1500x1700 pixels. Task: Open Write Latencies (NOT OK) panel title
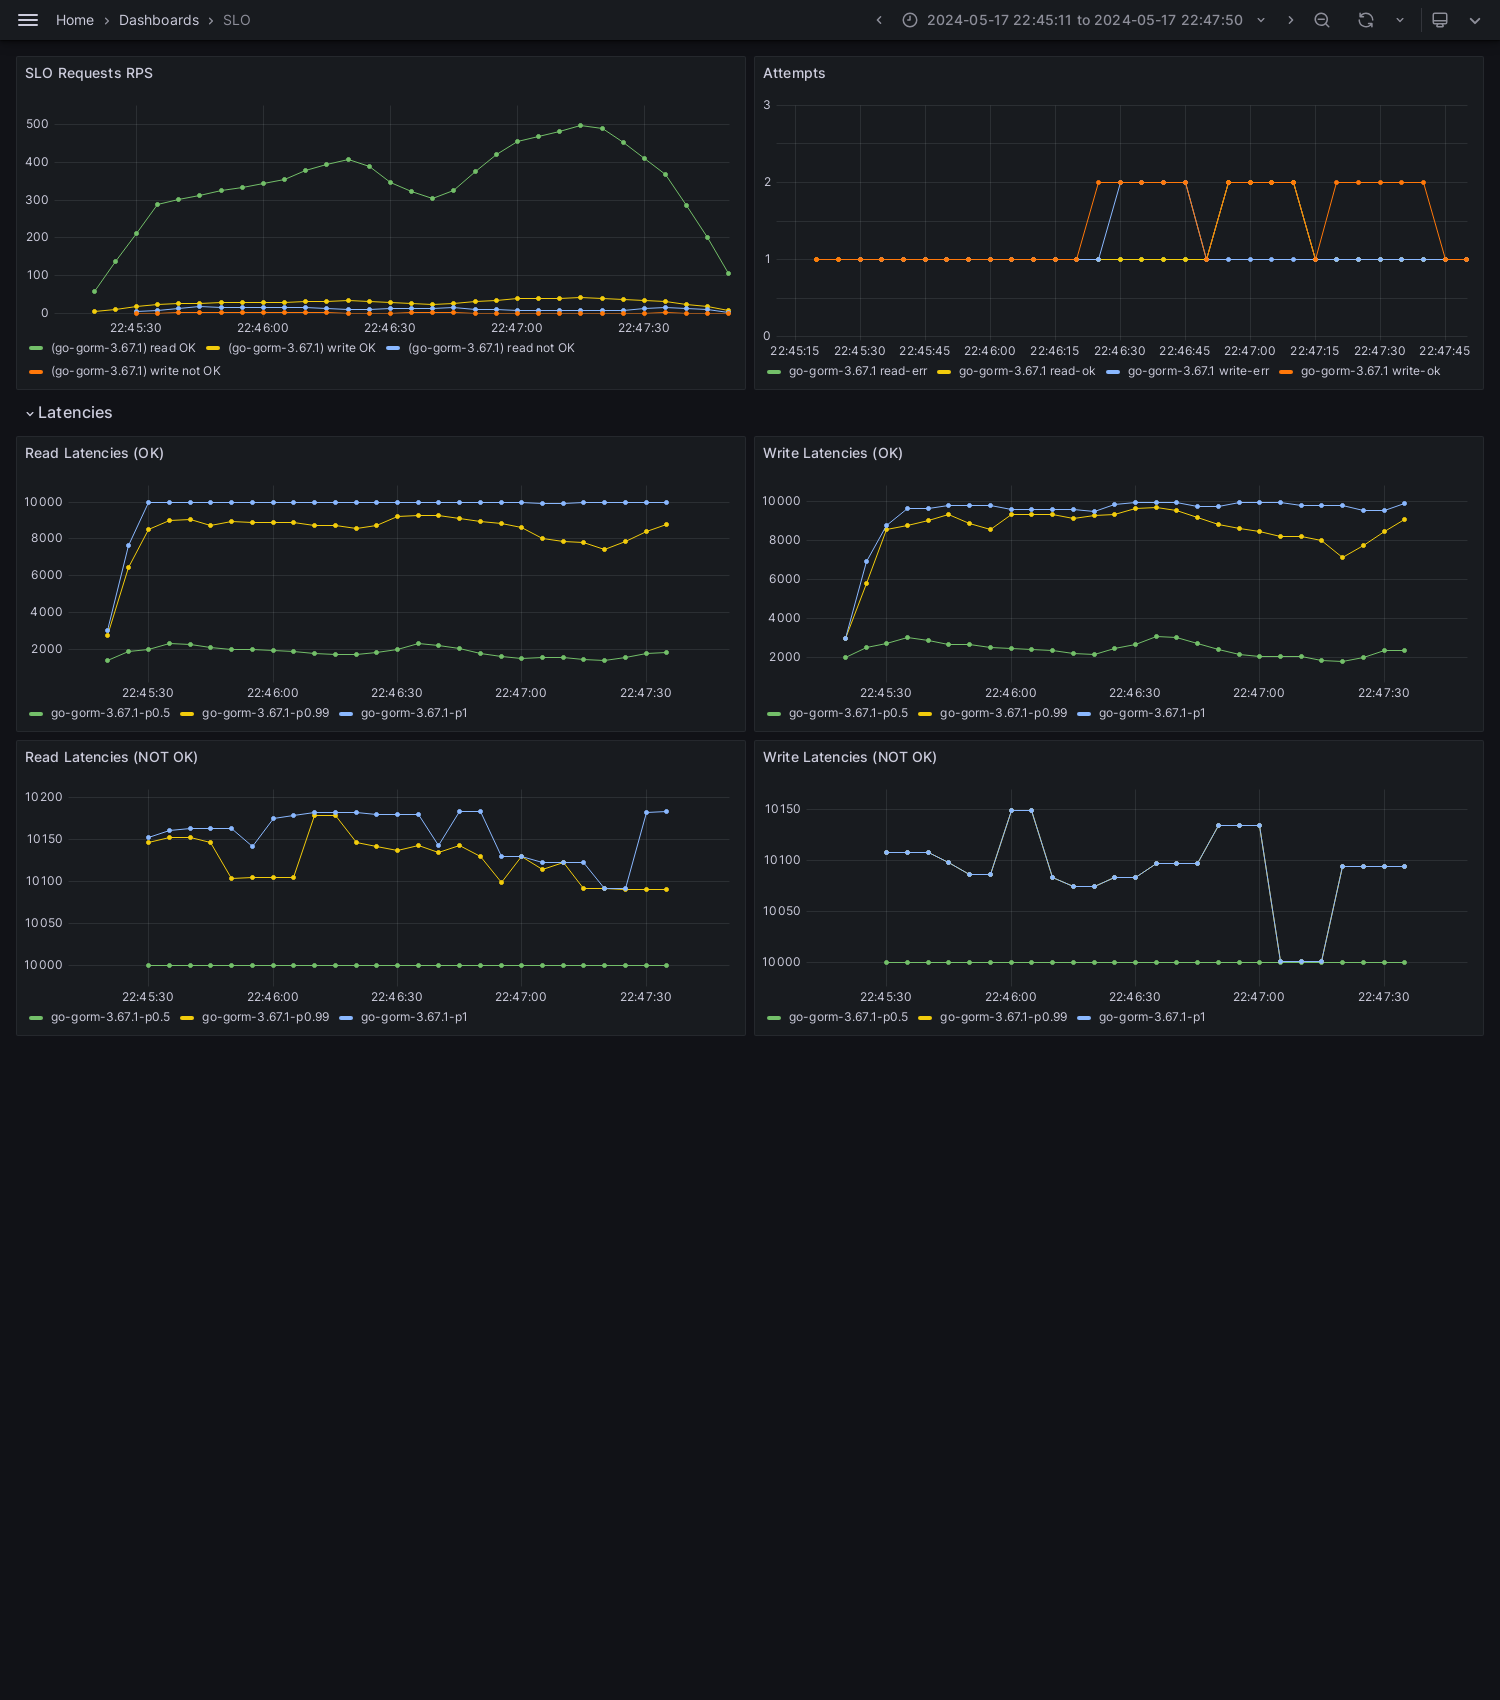850,757
